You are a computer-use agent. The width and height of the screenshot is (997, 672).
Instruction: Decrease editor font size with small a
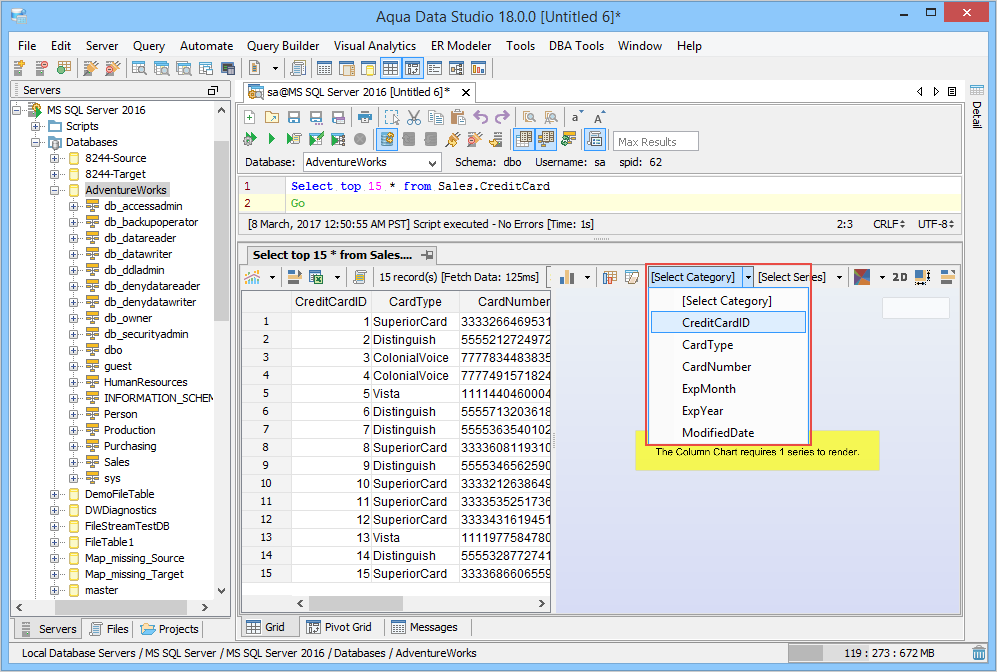[576, 118]
